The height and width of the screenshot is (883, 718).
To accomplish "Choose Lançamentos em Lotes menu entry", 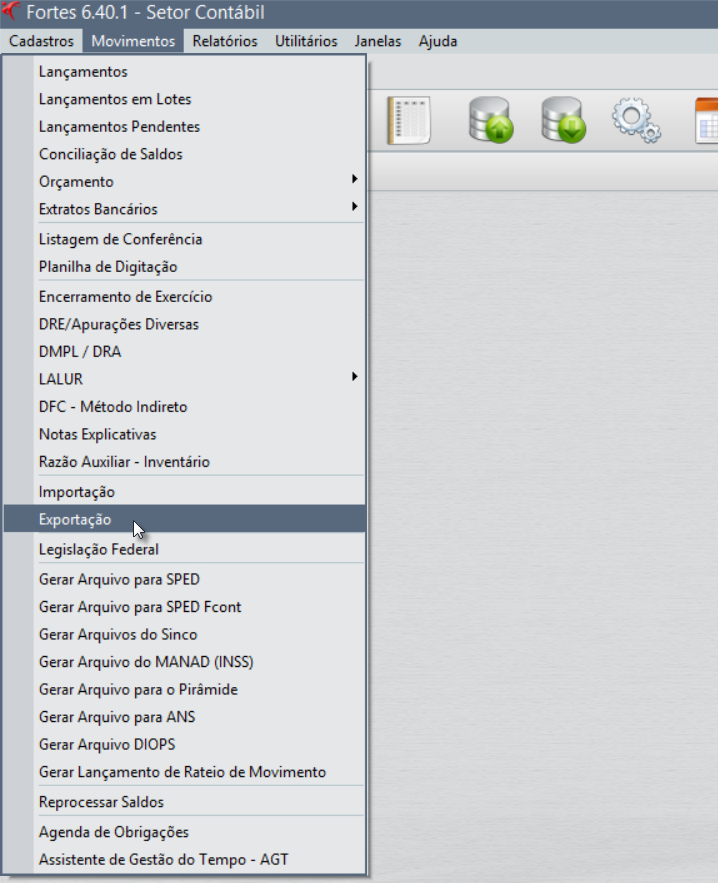I will (x=115, y=99).
